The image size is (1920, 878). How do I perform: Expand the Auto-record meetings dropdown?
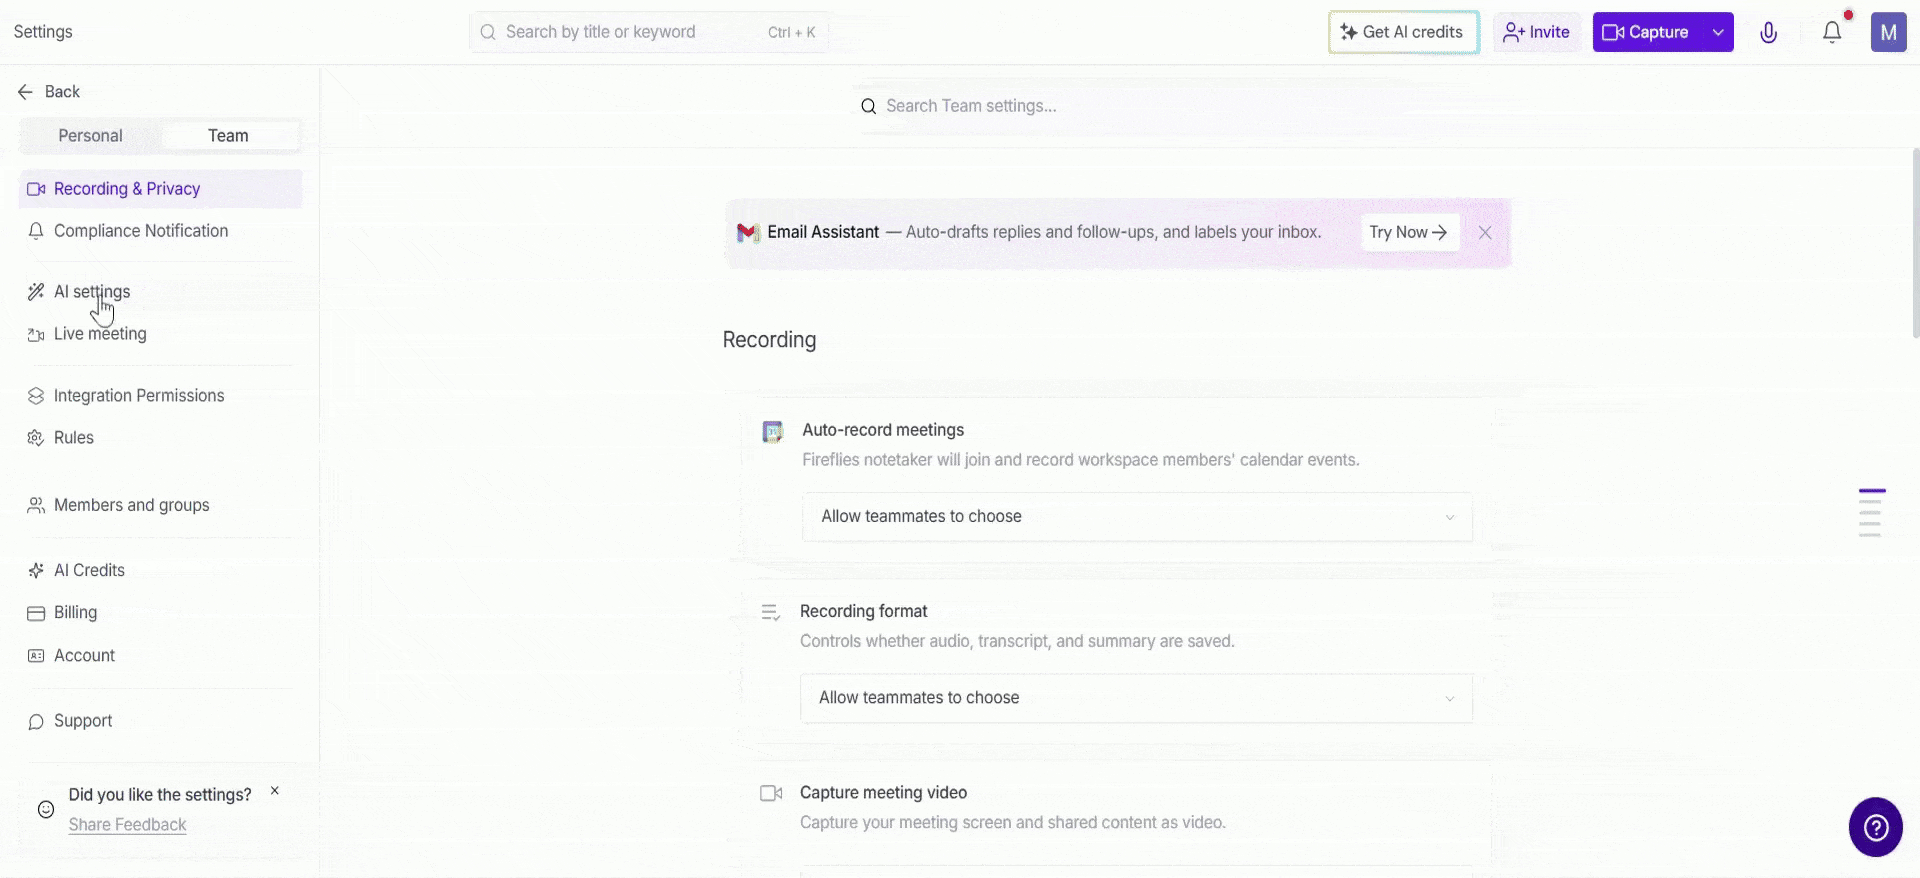(1137, 517)
